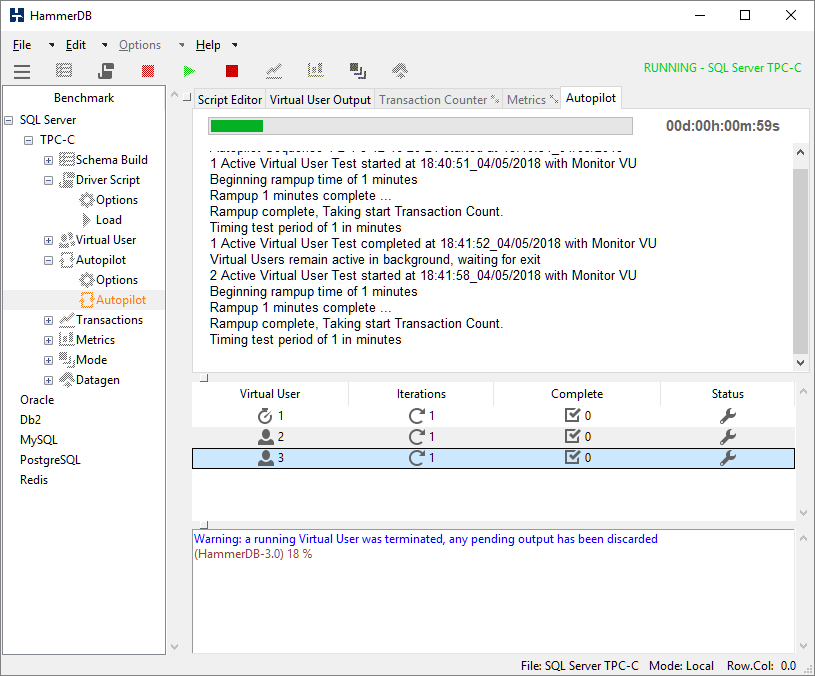Expand the Virtual User node
This screenshot has width=815, height=676.
coord(48,241)
